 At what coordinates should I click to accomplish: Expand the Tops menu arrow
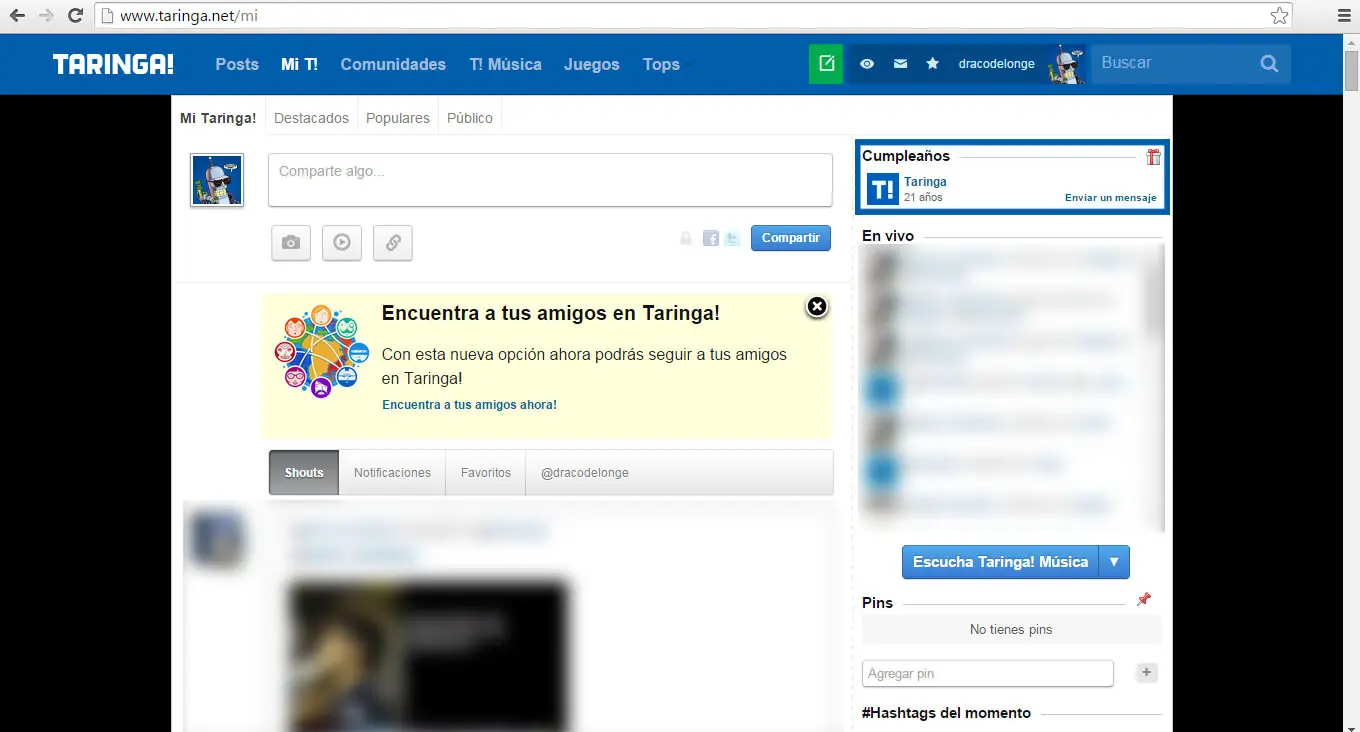688,66
